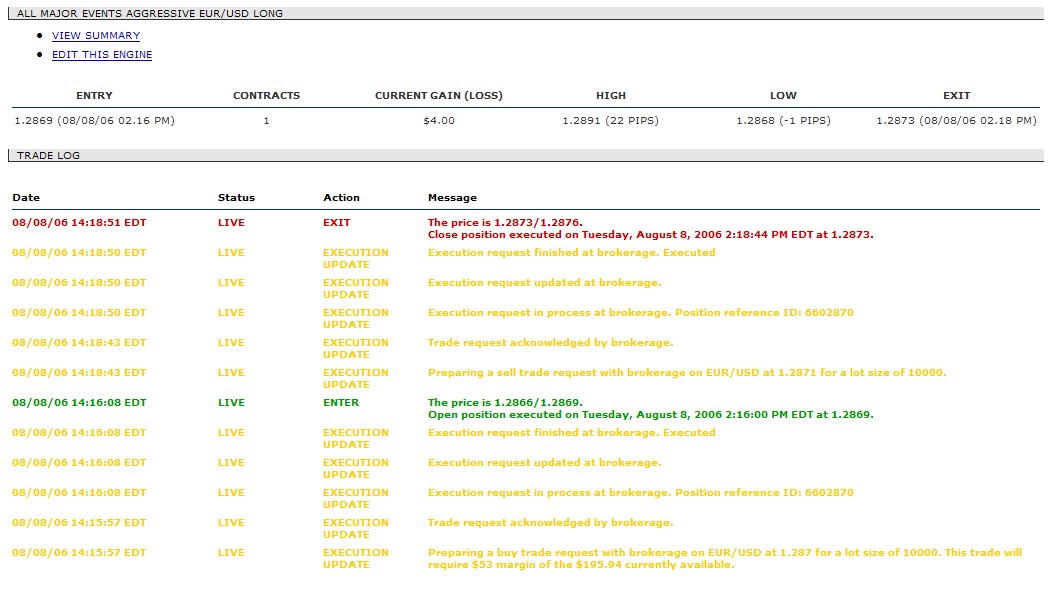The width and height of the screenshot is (1049, 602).
Task: Click the Preparing a sell trade request message
Action: click(686, 373)
